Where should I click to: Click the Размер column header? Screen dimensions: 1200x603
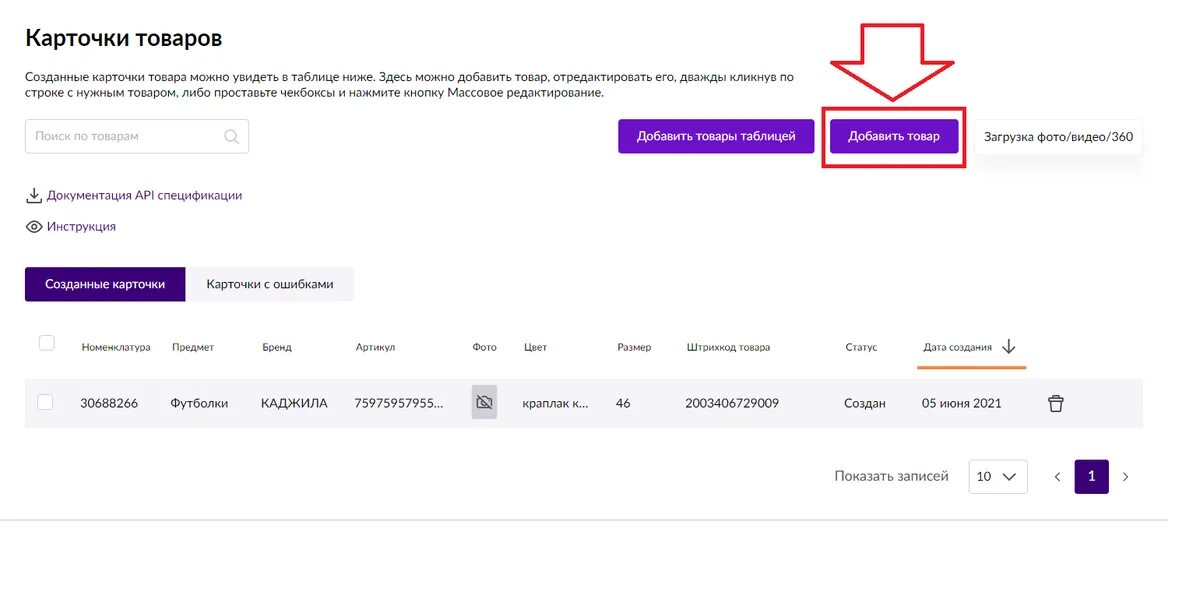(x=634, y=348)
